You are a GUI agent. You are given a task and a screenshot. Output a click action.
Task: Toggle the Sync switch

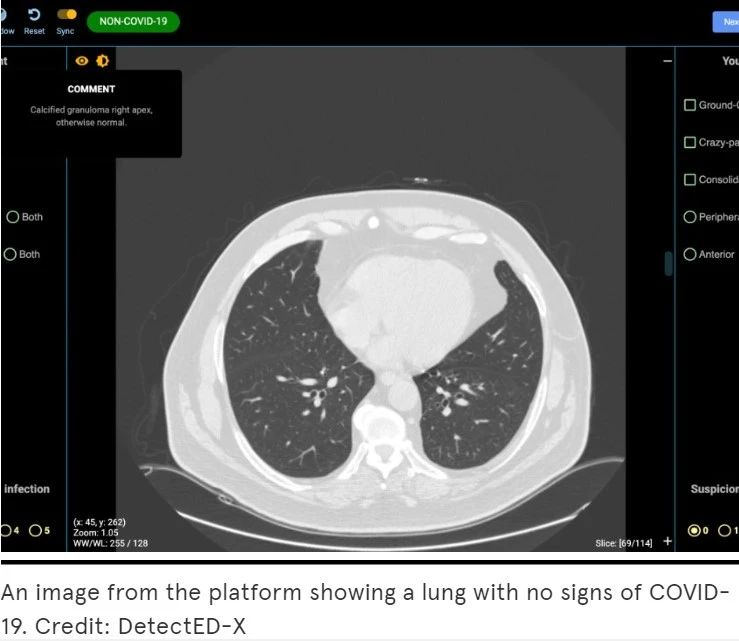click(x=66, y=15)
